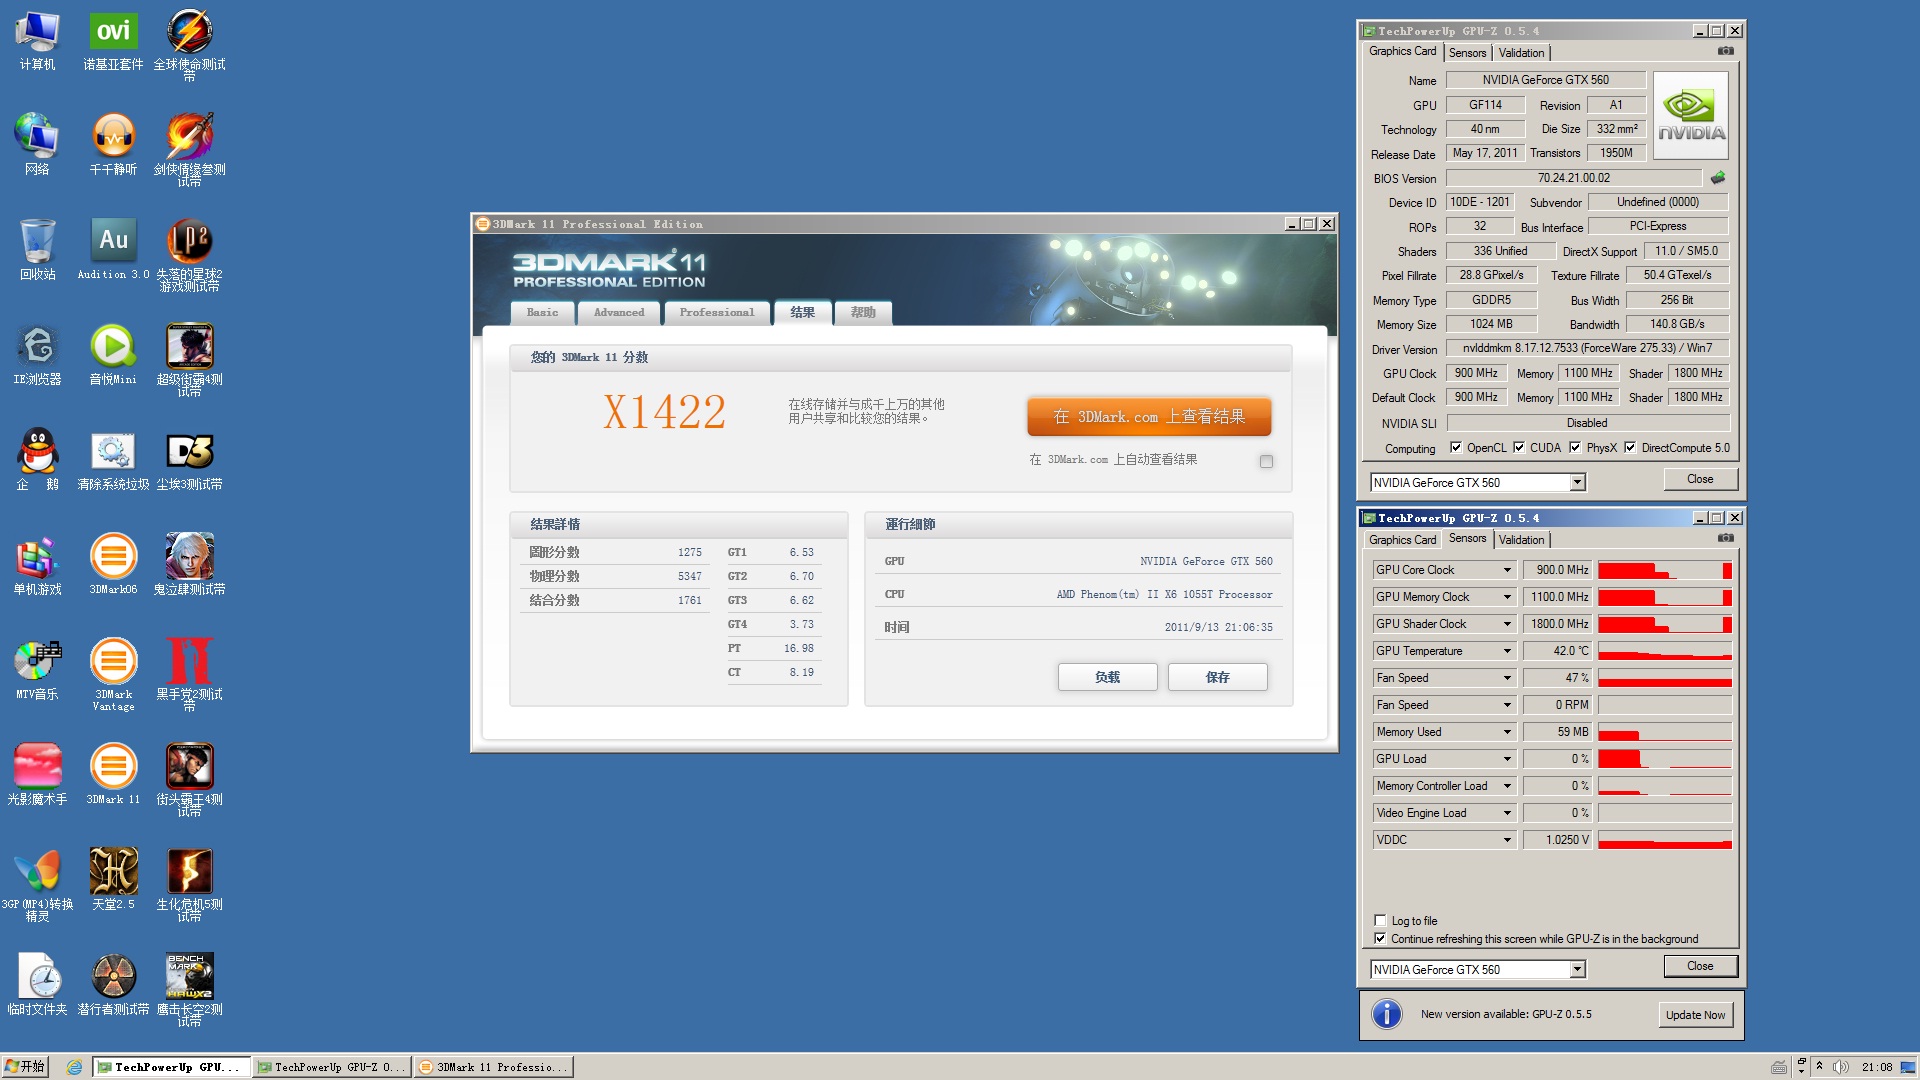Toggle the PhysX checkbox
The width and height of the screenshot is (1920, 1080).
(x=1575, y=448)
